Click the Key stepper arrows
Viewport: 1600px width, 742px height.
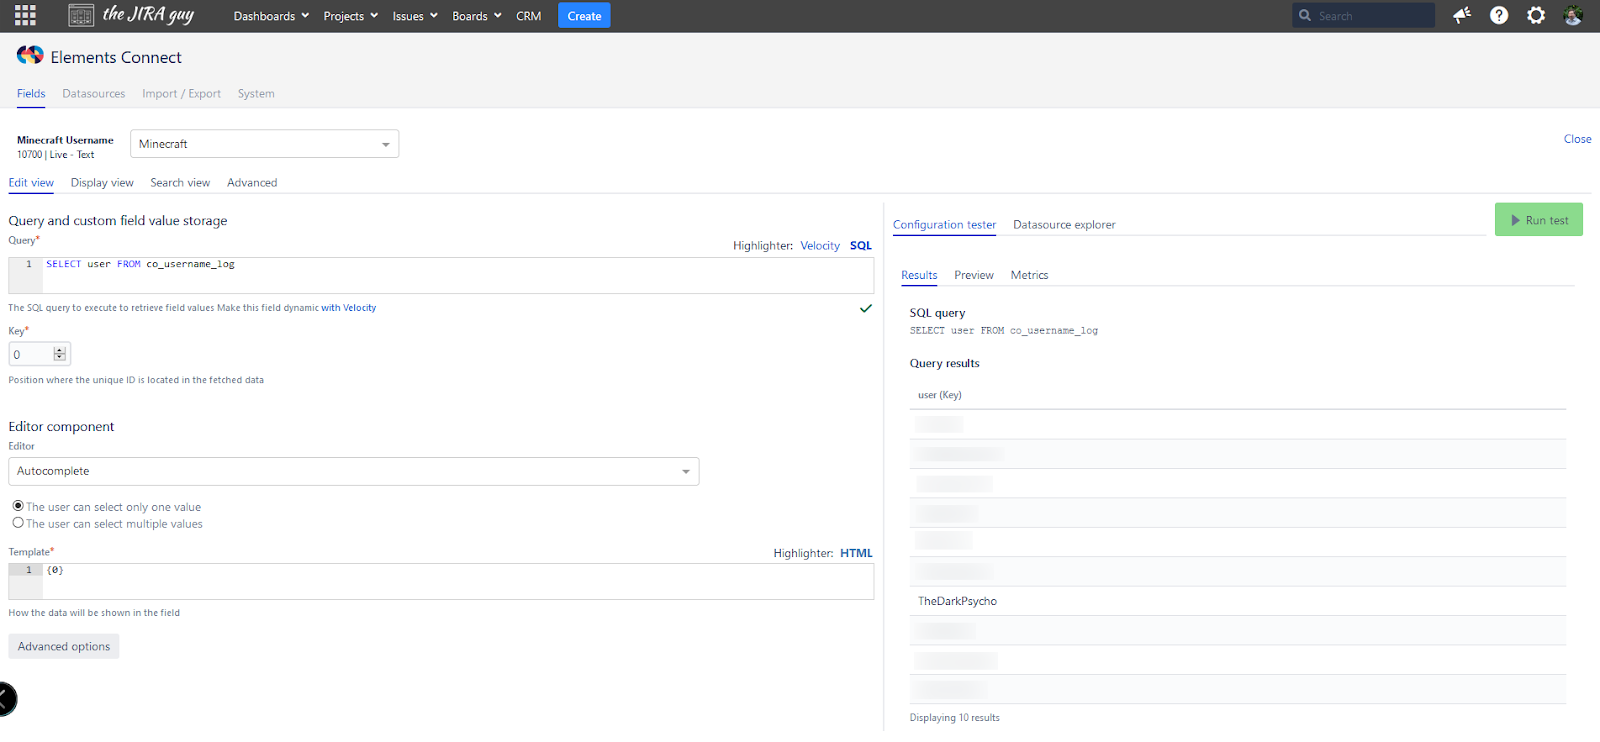(x=60, y=354)
